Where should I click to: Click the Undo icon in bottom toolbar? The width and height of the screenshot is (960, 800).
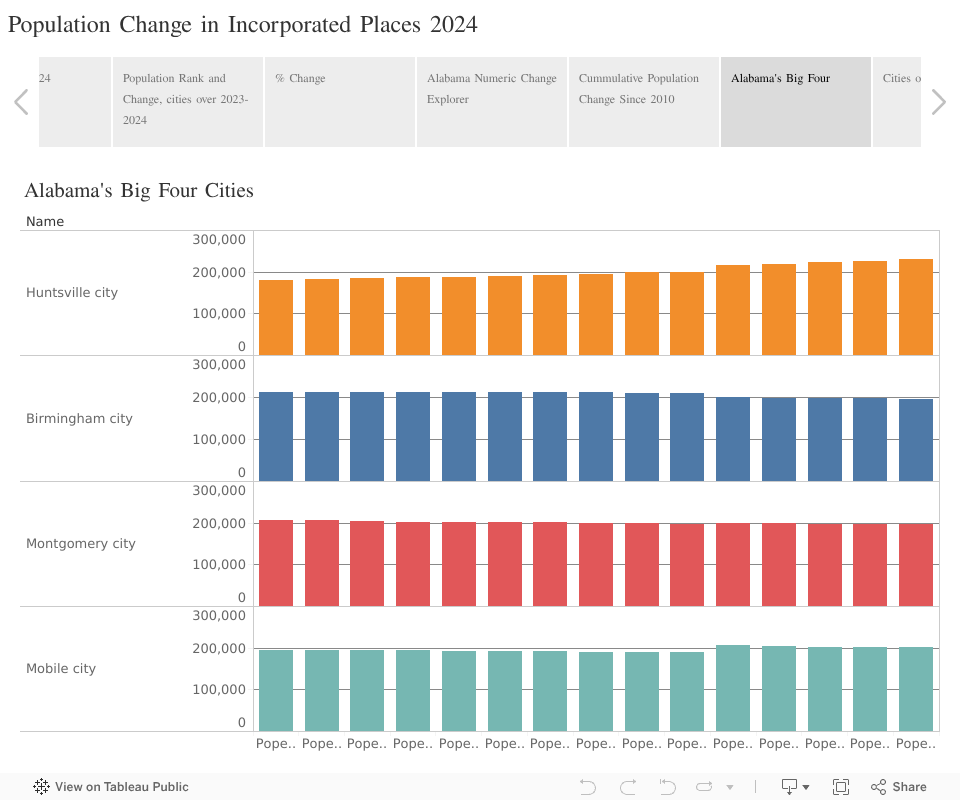point(588,787)
